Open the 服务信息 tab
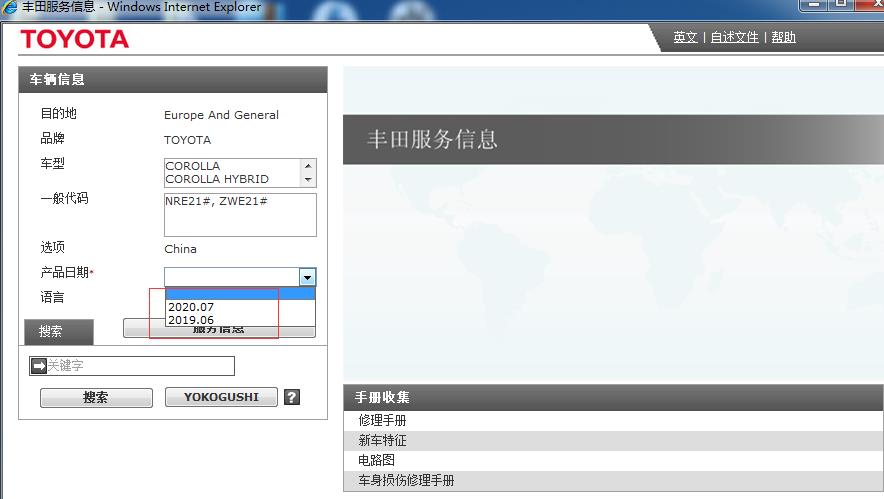Screen dimensions: 884x499 click(219, 329)
